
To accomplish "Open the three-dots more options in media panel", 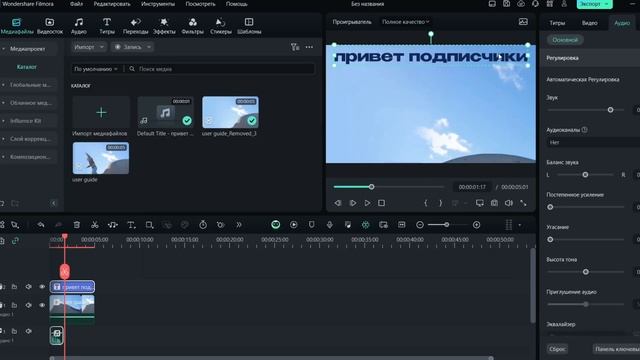I will pos(309,47).
